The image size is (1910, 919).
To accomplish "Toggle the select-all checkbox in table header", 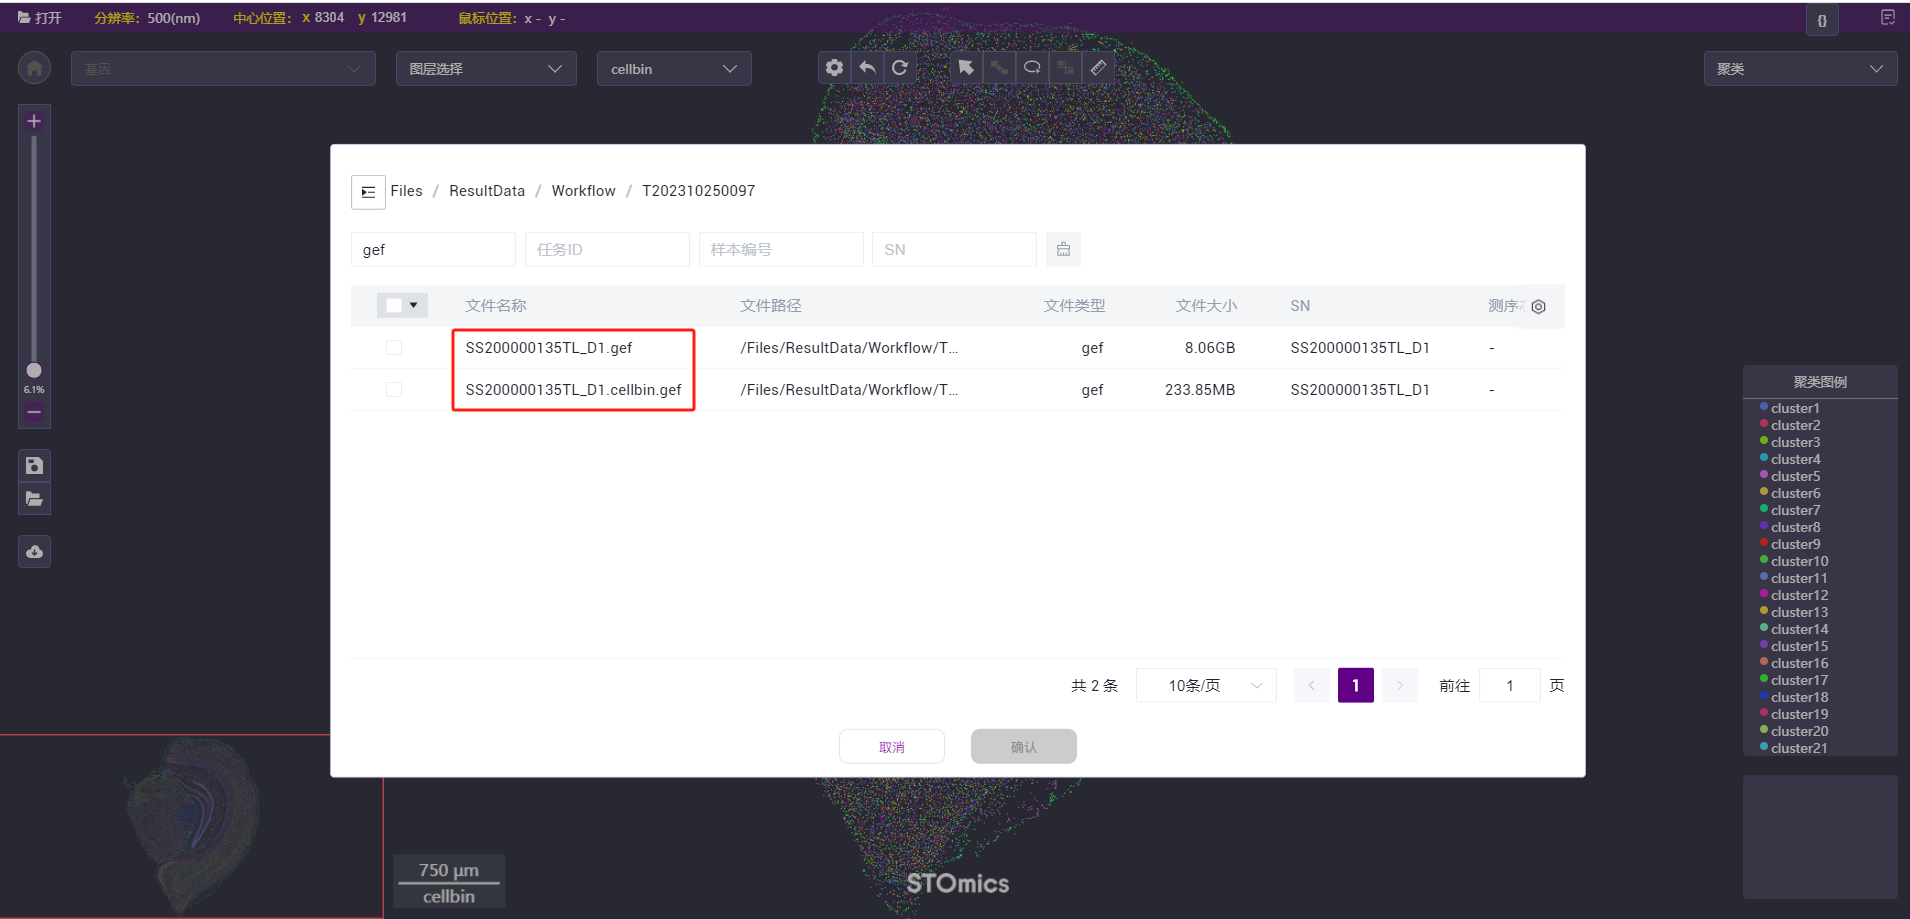I will pos(394,306).
